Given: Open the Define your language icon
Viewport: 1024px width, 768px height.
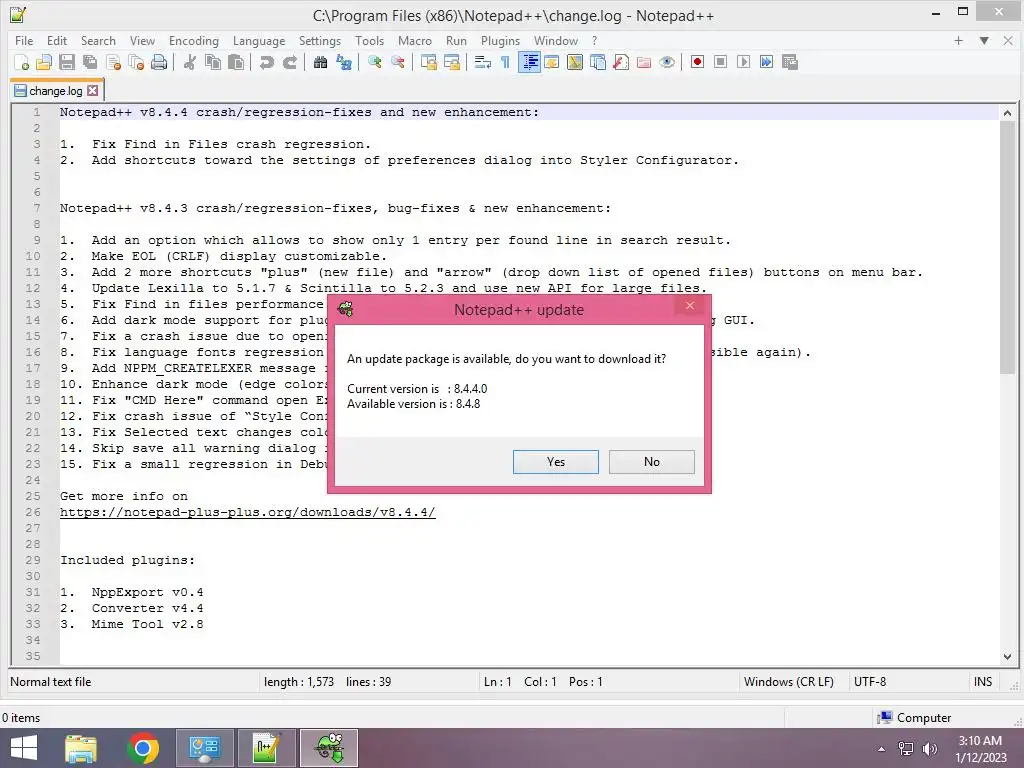Looking at the screenshot, I should click(552, 62).
